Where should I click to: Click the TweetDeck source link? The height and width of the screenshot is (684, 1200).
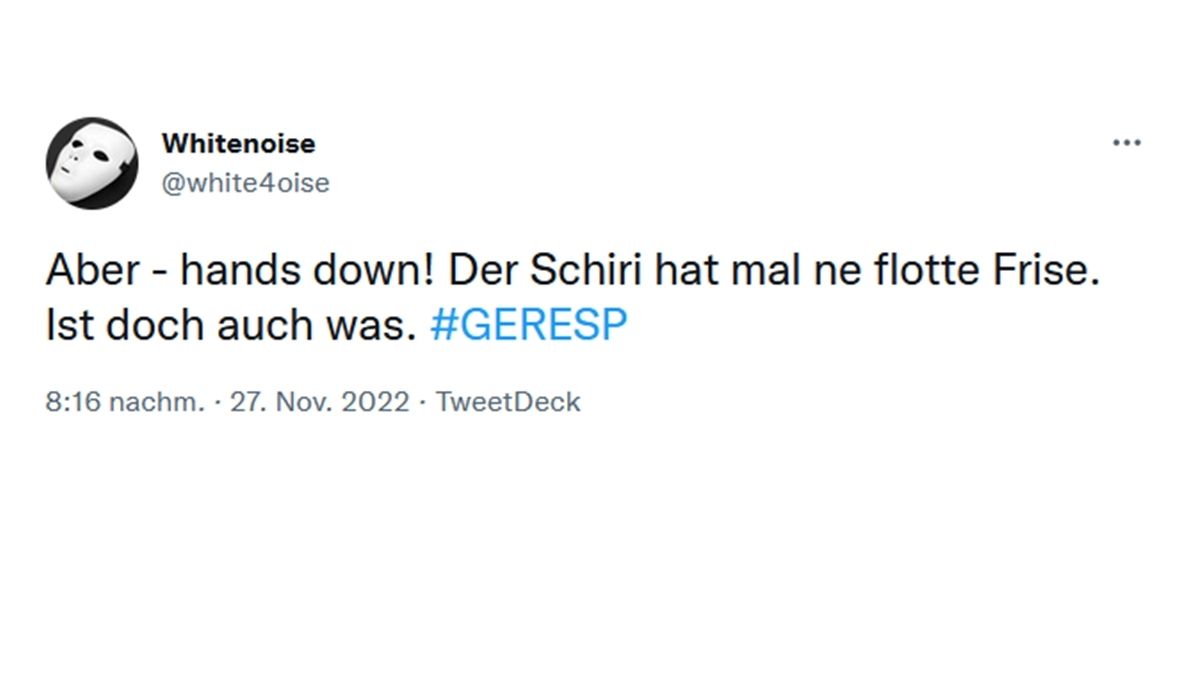506,401
